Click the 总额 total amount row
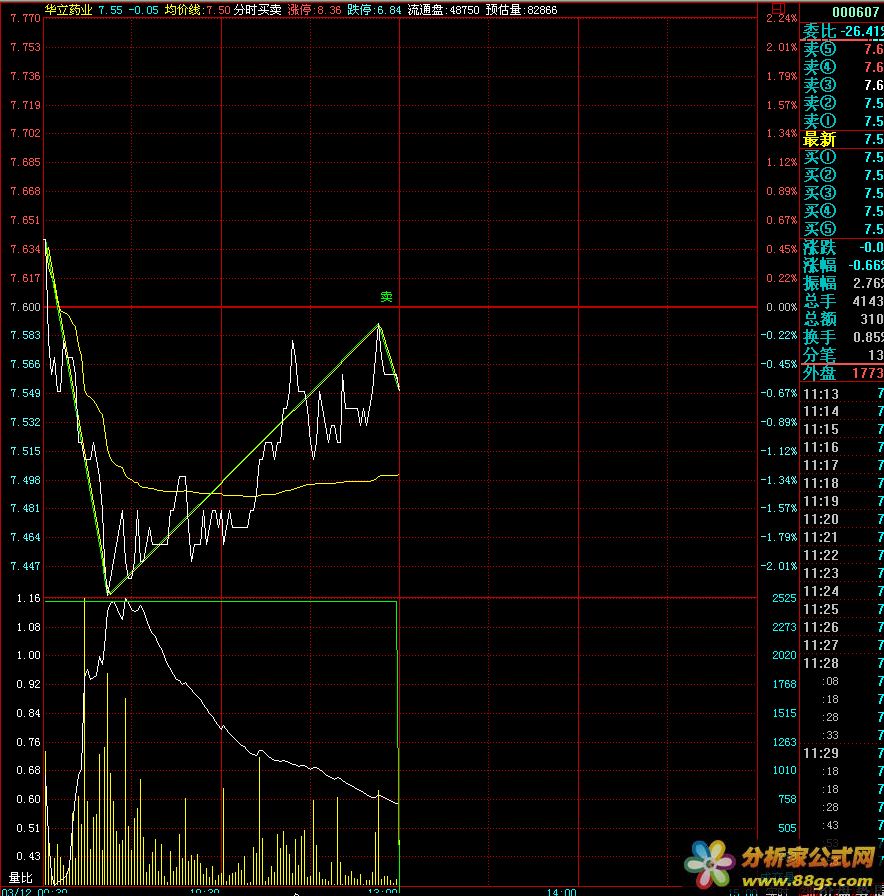Screen dimensions: 884x896 pos(842,319)
